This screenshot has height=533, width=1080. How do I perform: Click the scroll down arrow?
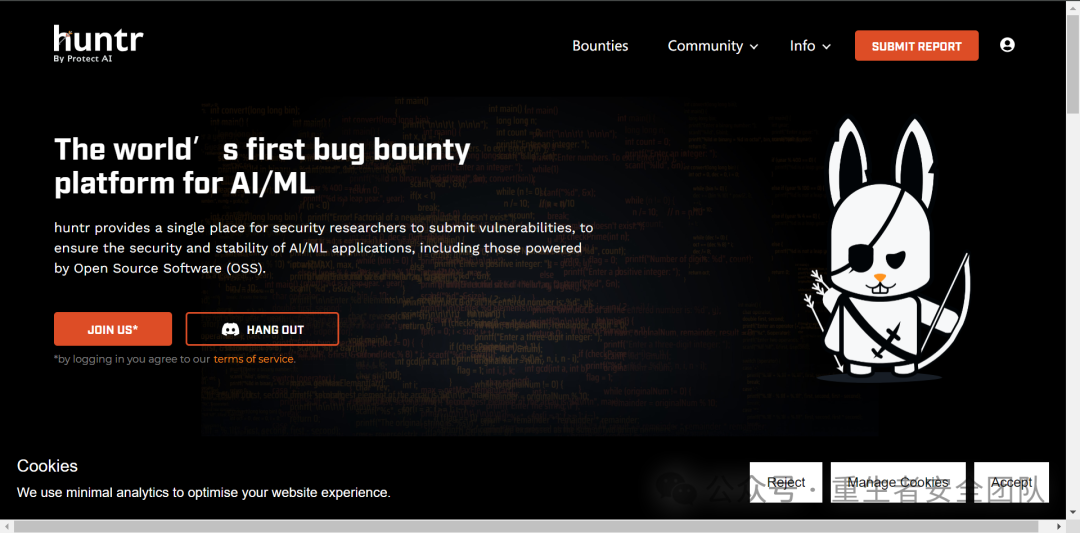coord(1073,514)
